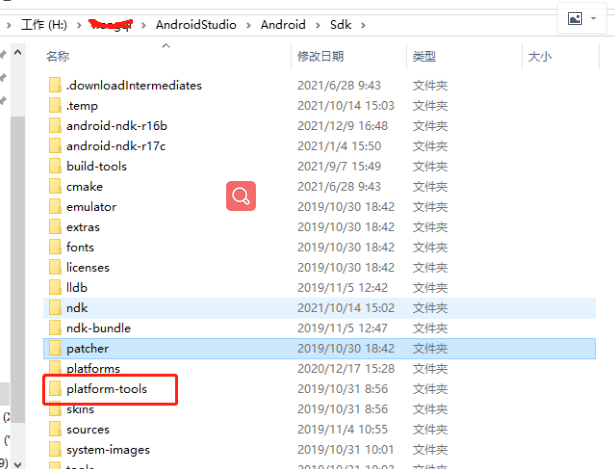Click 文件夹 type in fonts row
Viewport: 615px width, 469px height.
tap(430, 247)
